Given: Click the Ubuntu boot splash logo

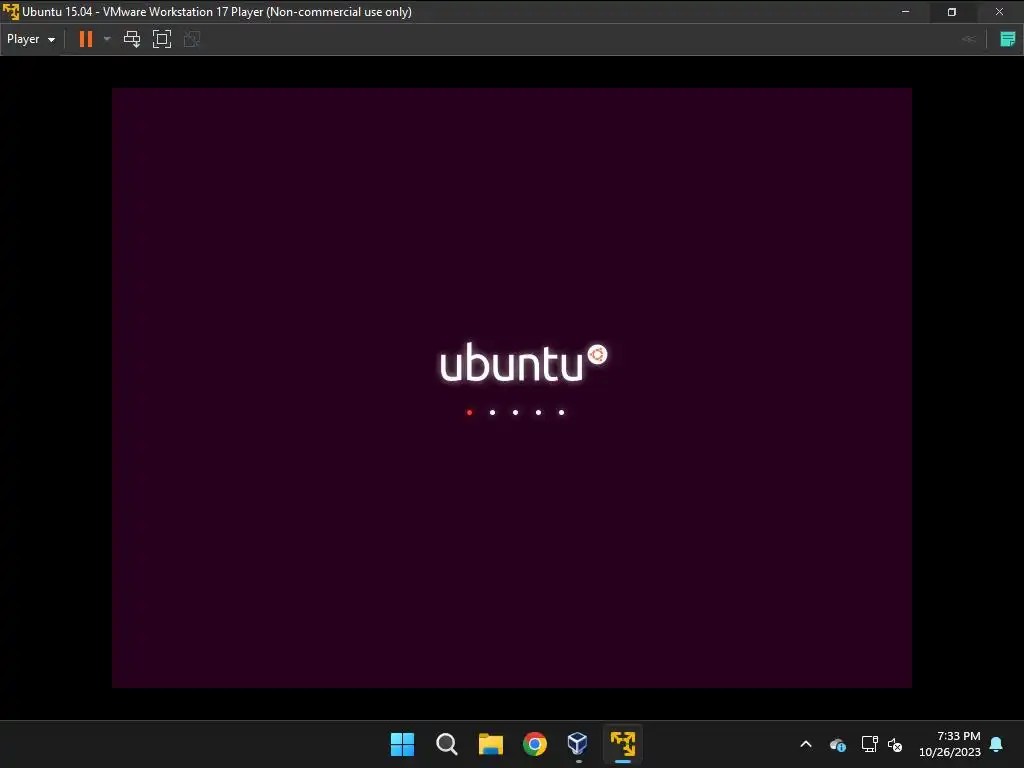Looking at the screenshot, I should tap(523, 363).
